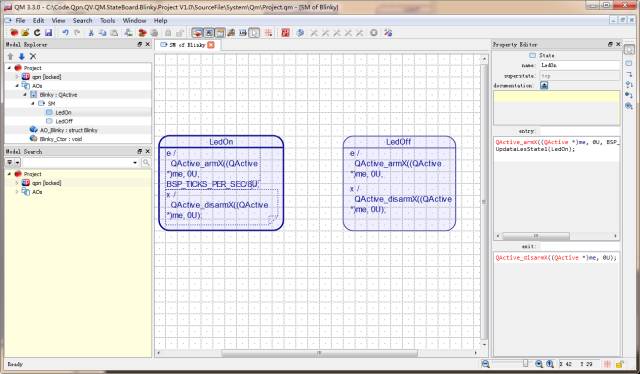The height and width of the screenshot is (374, 640).
Task: Click the Copy icon in the toolbar
Action: coord(102,33)
